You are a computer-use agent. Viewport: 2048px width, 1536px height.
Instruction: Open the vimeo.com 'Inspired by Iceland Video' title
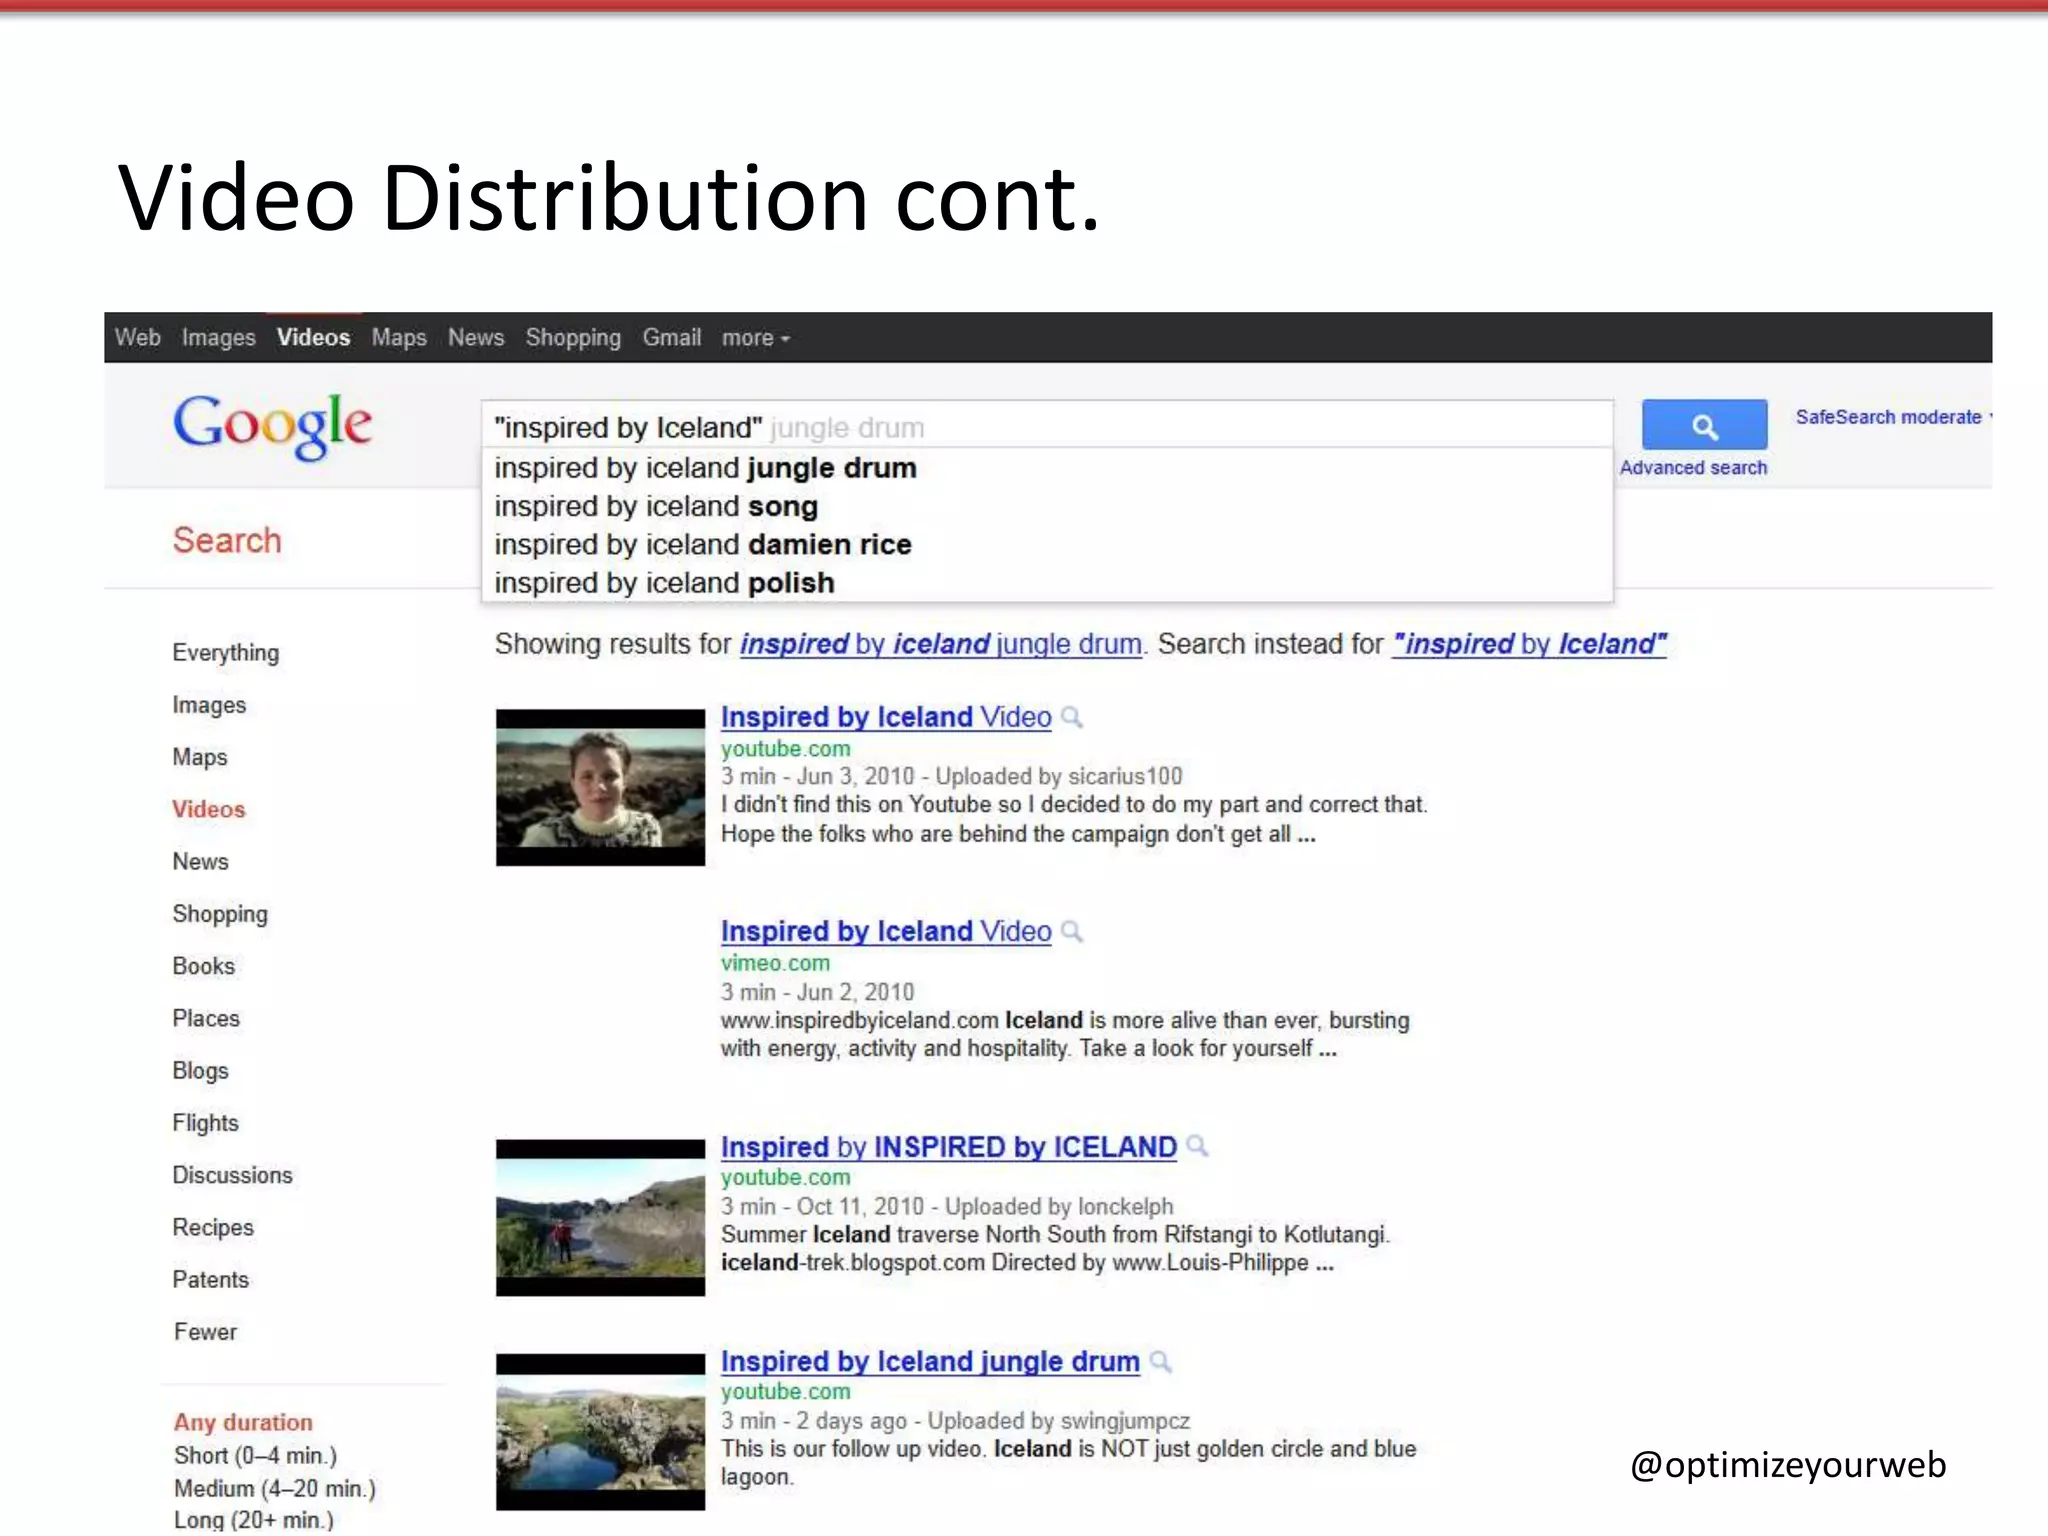pos(886,931)
